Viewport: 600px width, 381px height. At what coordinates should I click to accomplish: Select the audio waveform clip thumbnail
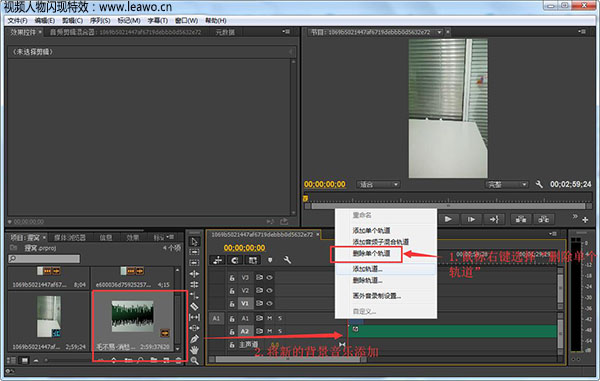[x=132, y=316]
